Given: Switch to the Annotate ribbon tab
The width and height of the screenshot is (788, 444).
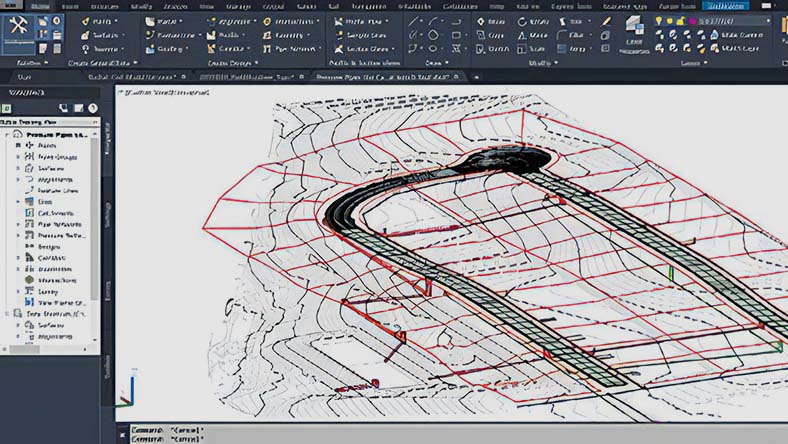Looking at the screenshot, I should coord(105,7).
